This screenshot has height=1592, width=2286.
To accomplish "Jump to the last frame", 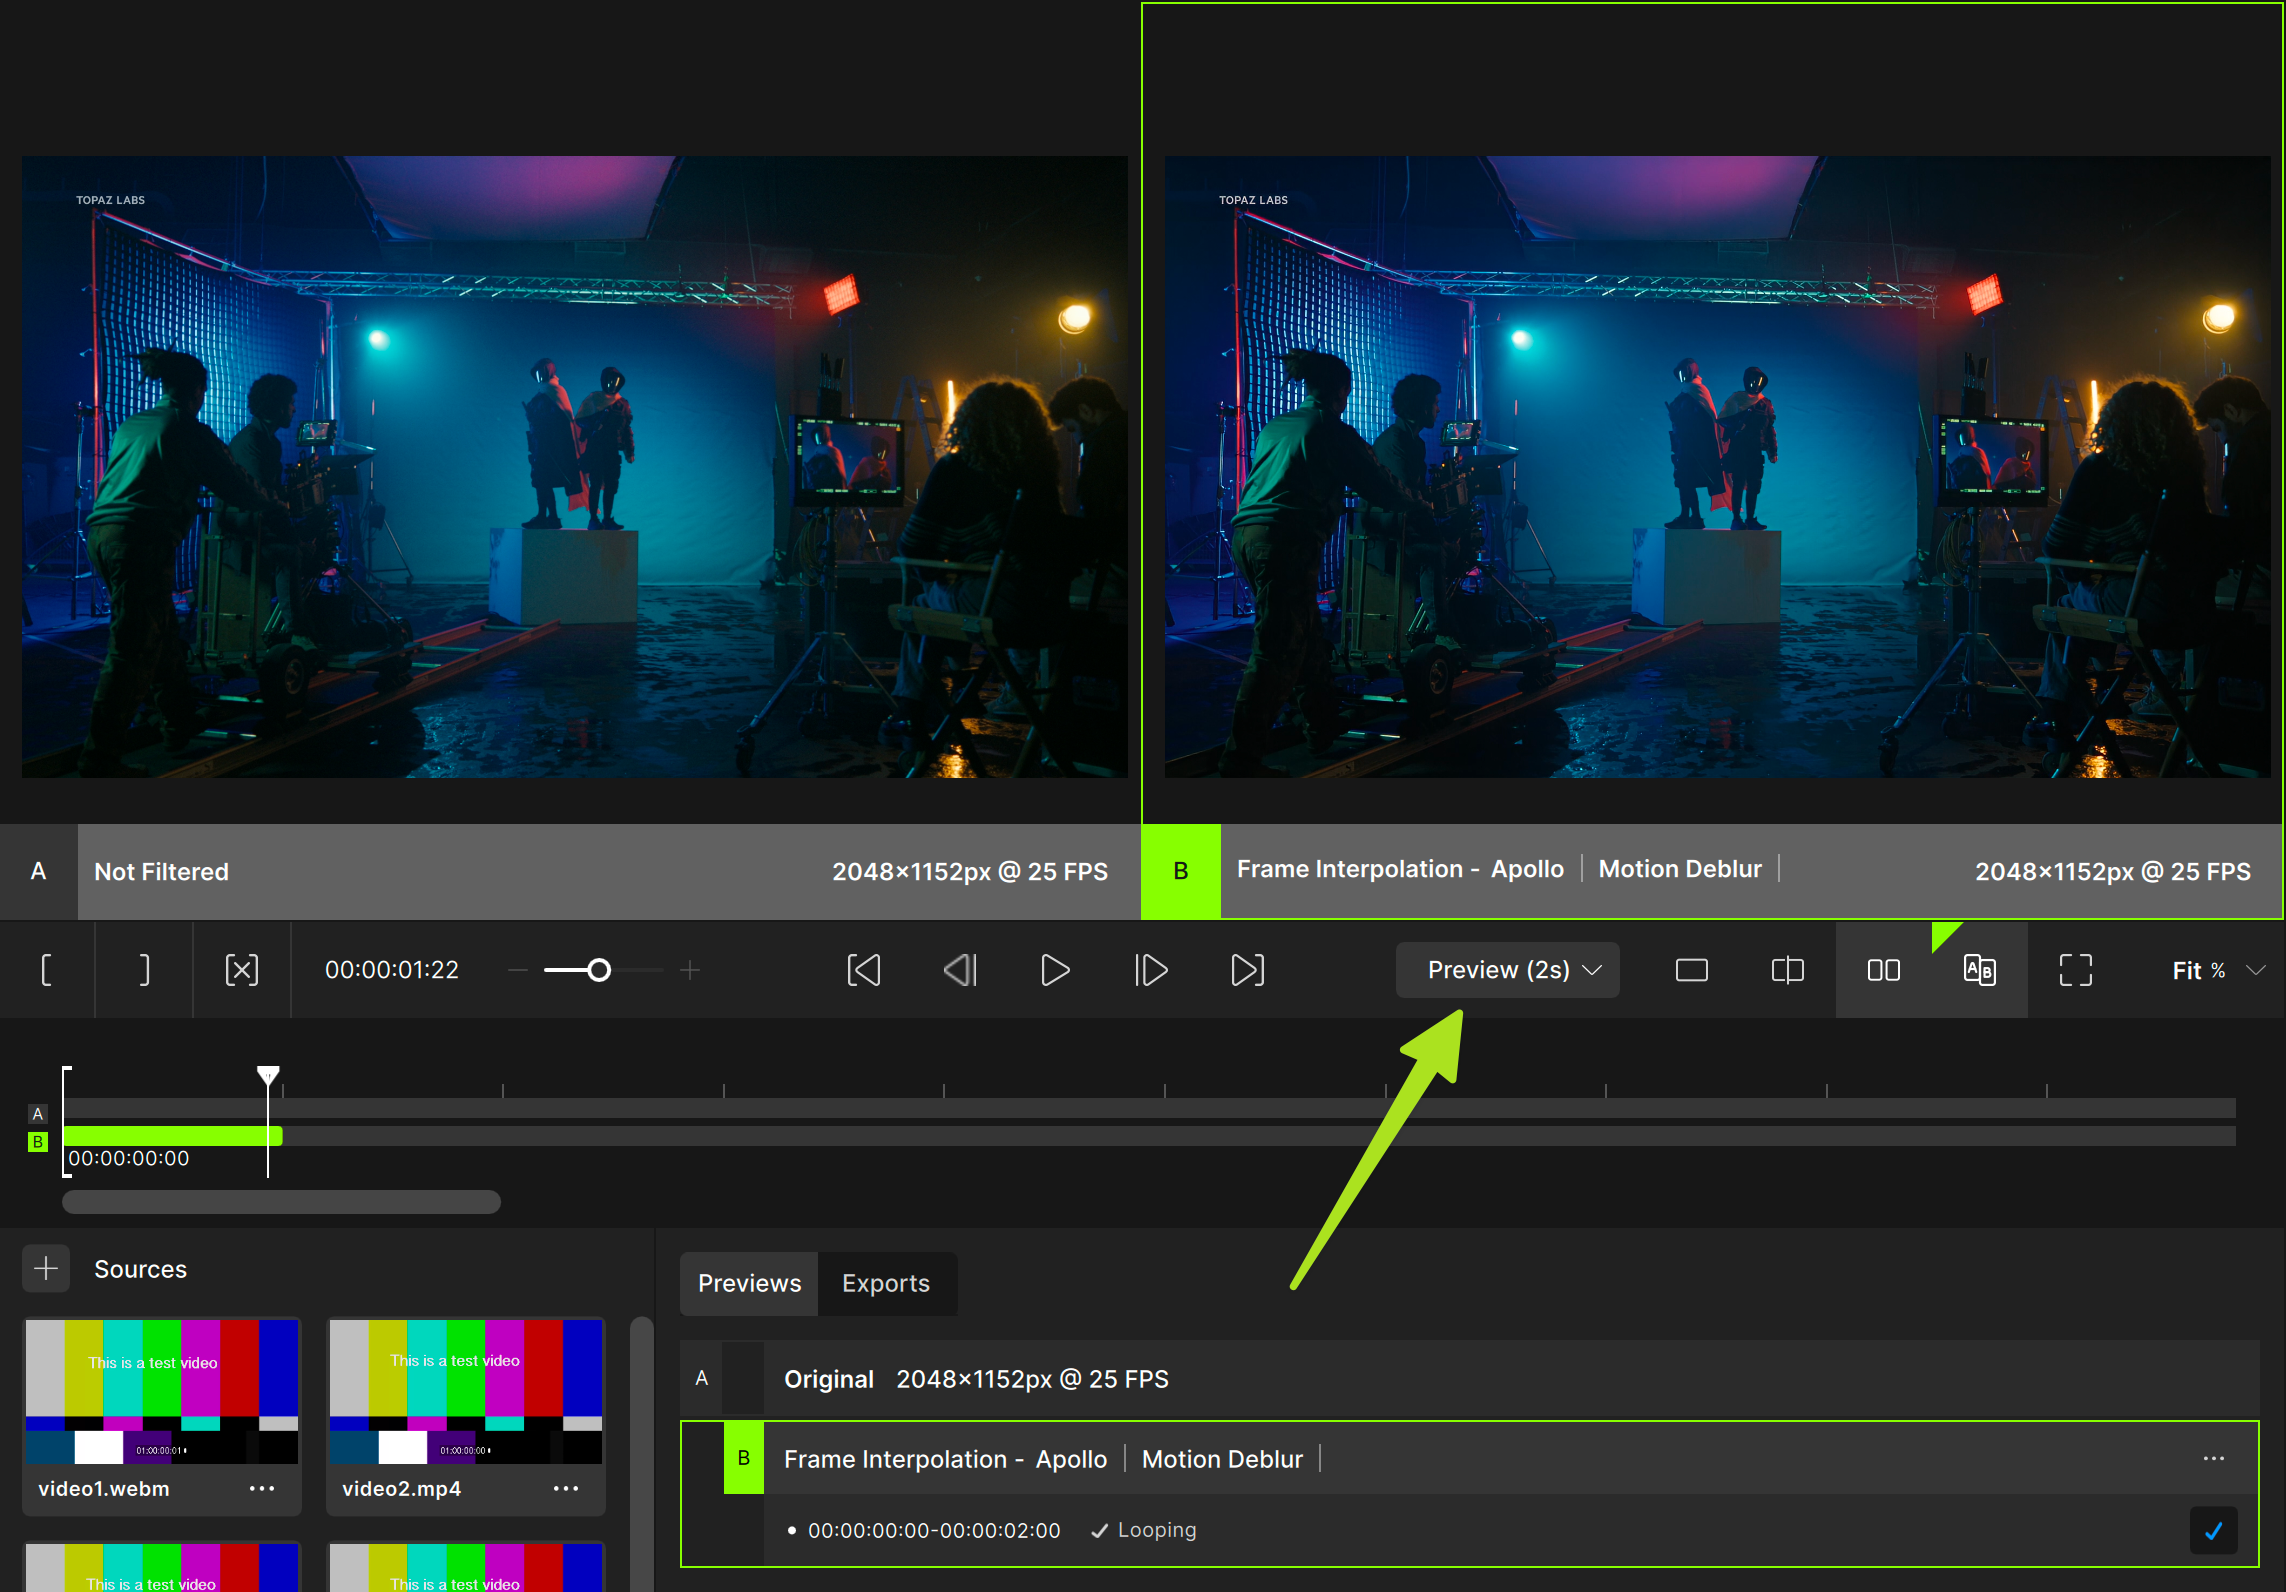I will click(x=1247, y=970).
